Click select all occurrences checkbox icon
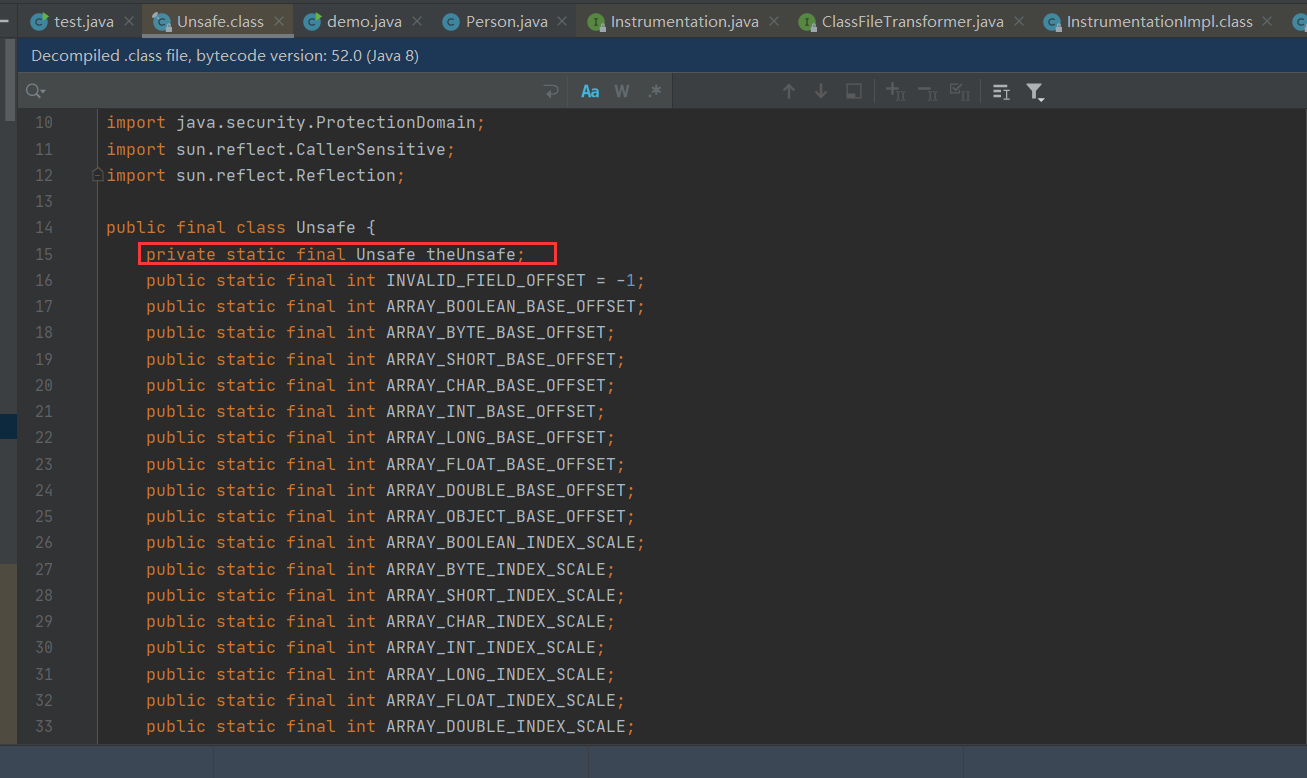Viewport: 1307px width, 778px height. (x=960, y=92)
